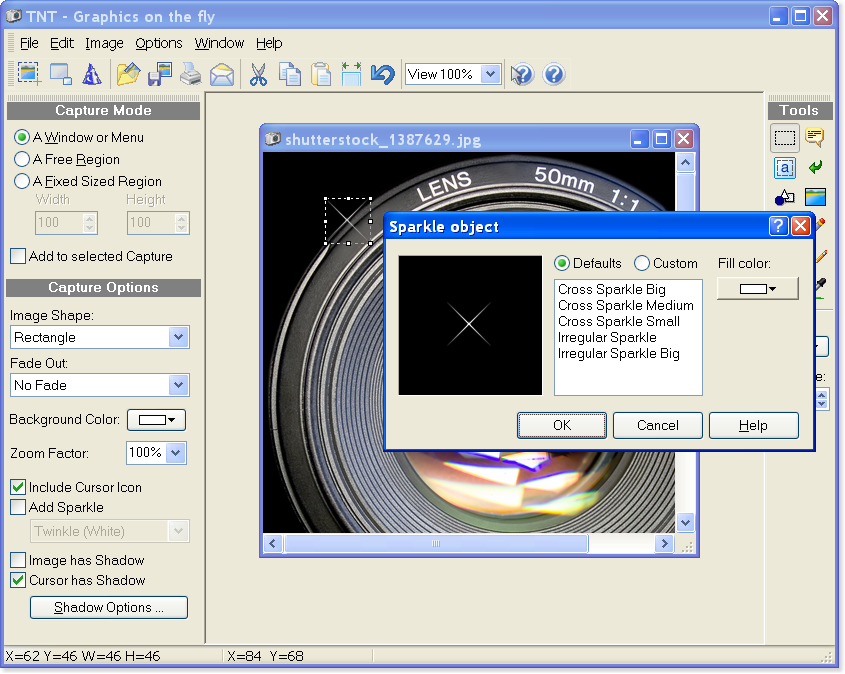Click the image width resize icon
This screenshot has width=845, height=674.
[x=351, y=74]
